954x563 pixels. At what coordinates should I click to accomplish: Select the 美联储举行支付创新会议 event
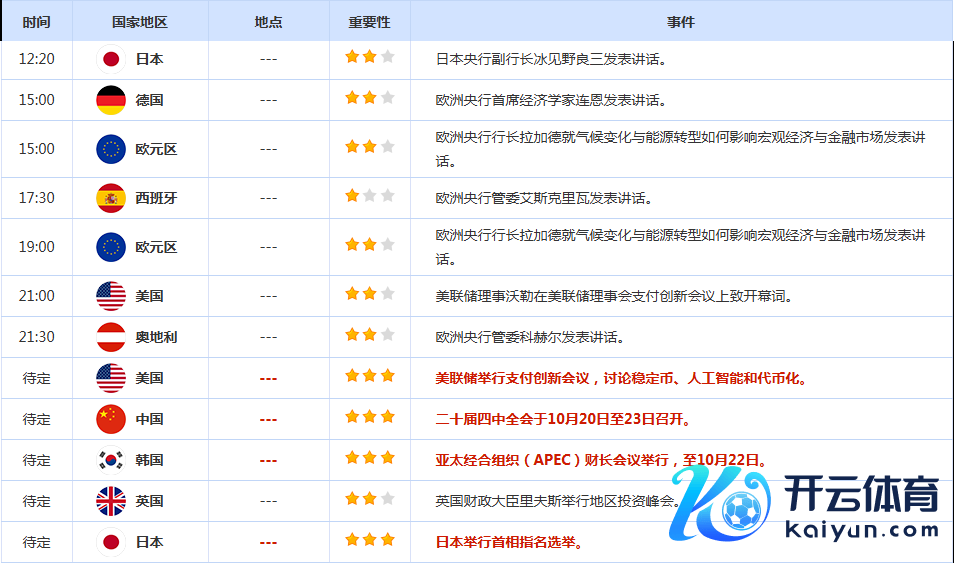pos(620,378)
